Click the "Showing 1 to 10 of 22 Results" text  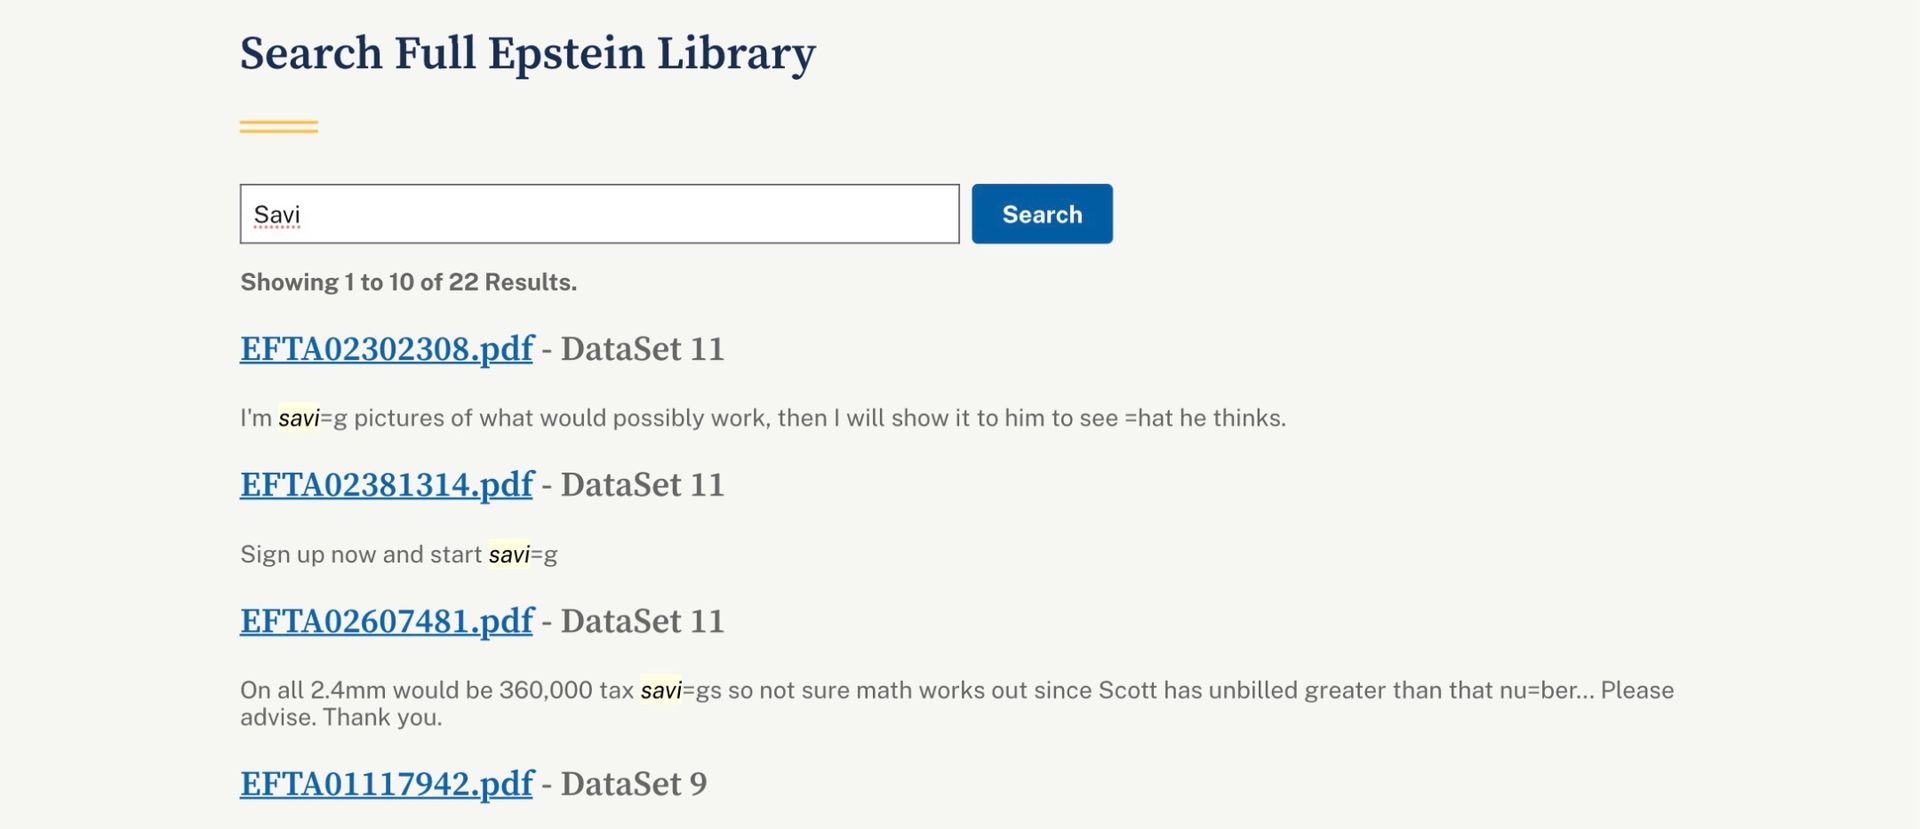tap(408, 282)
